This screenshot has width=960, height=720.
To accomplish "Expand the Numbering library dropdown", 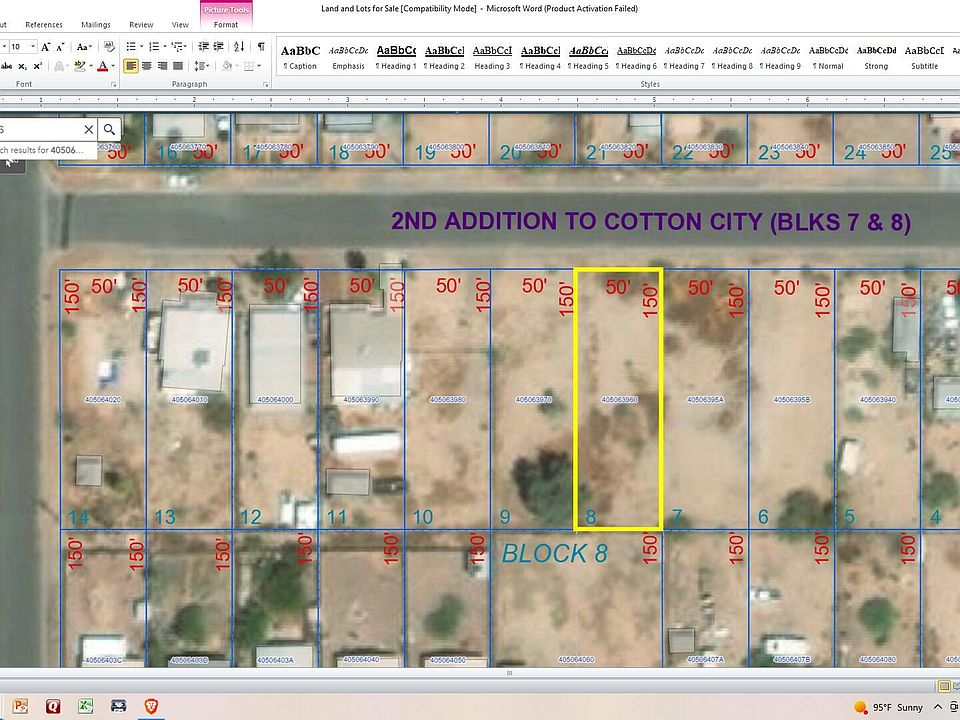I will point(165,47).
